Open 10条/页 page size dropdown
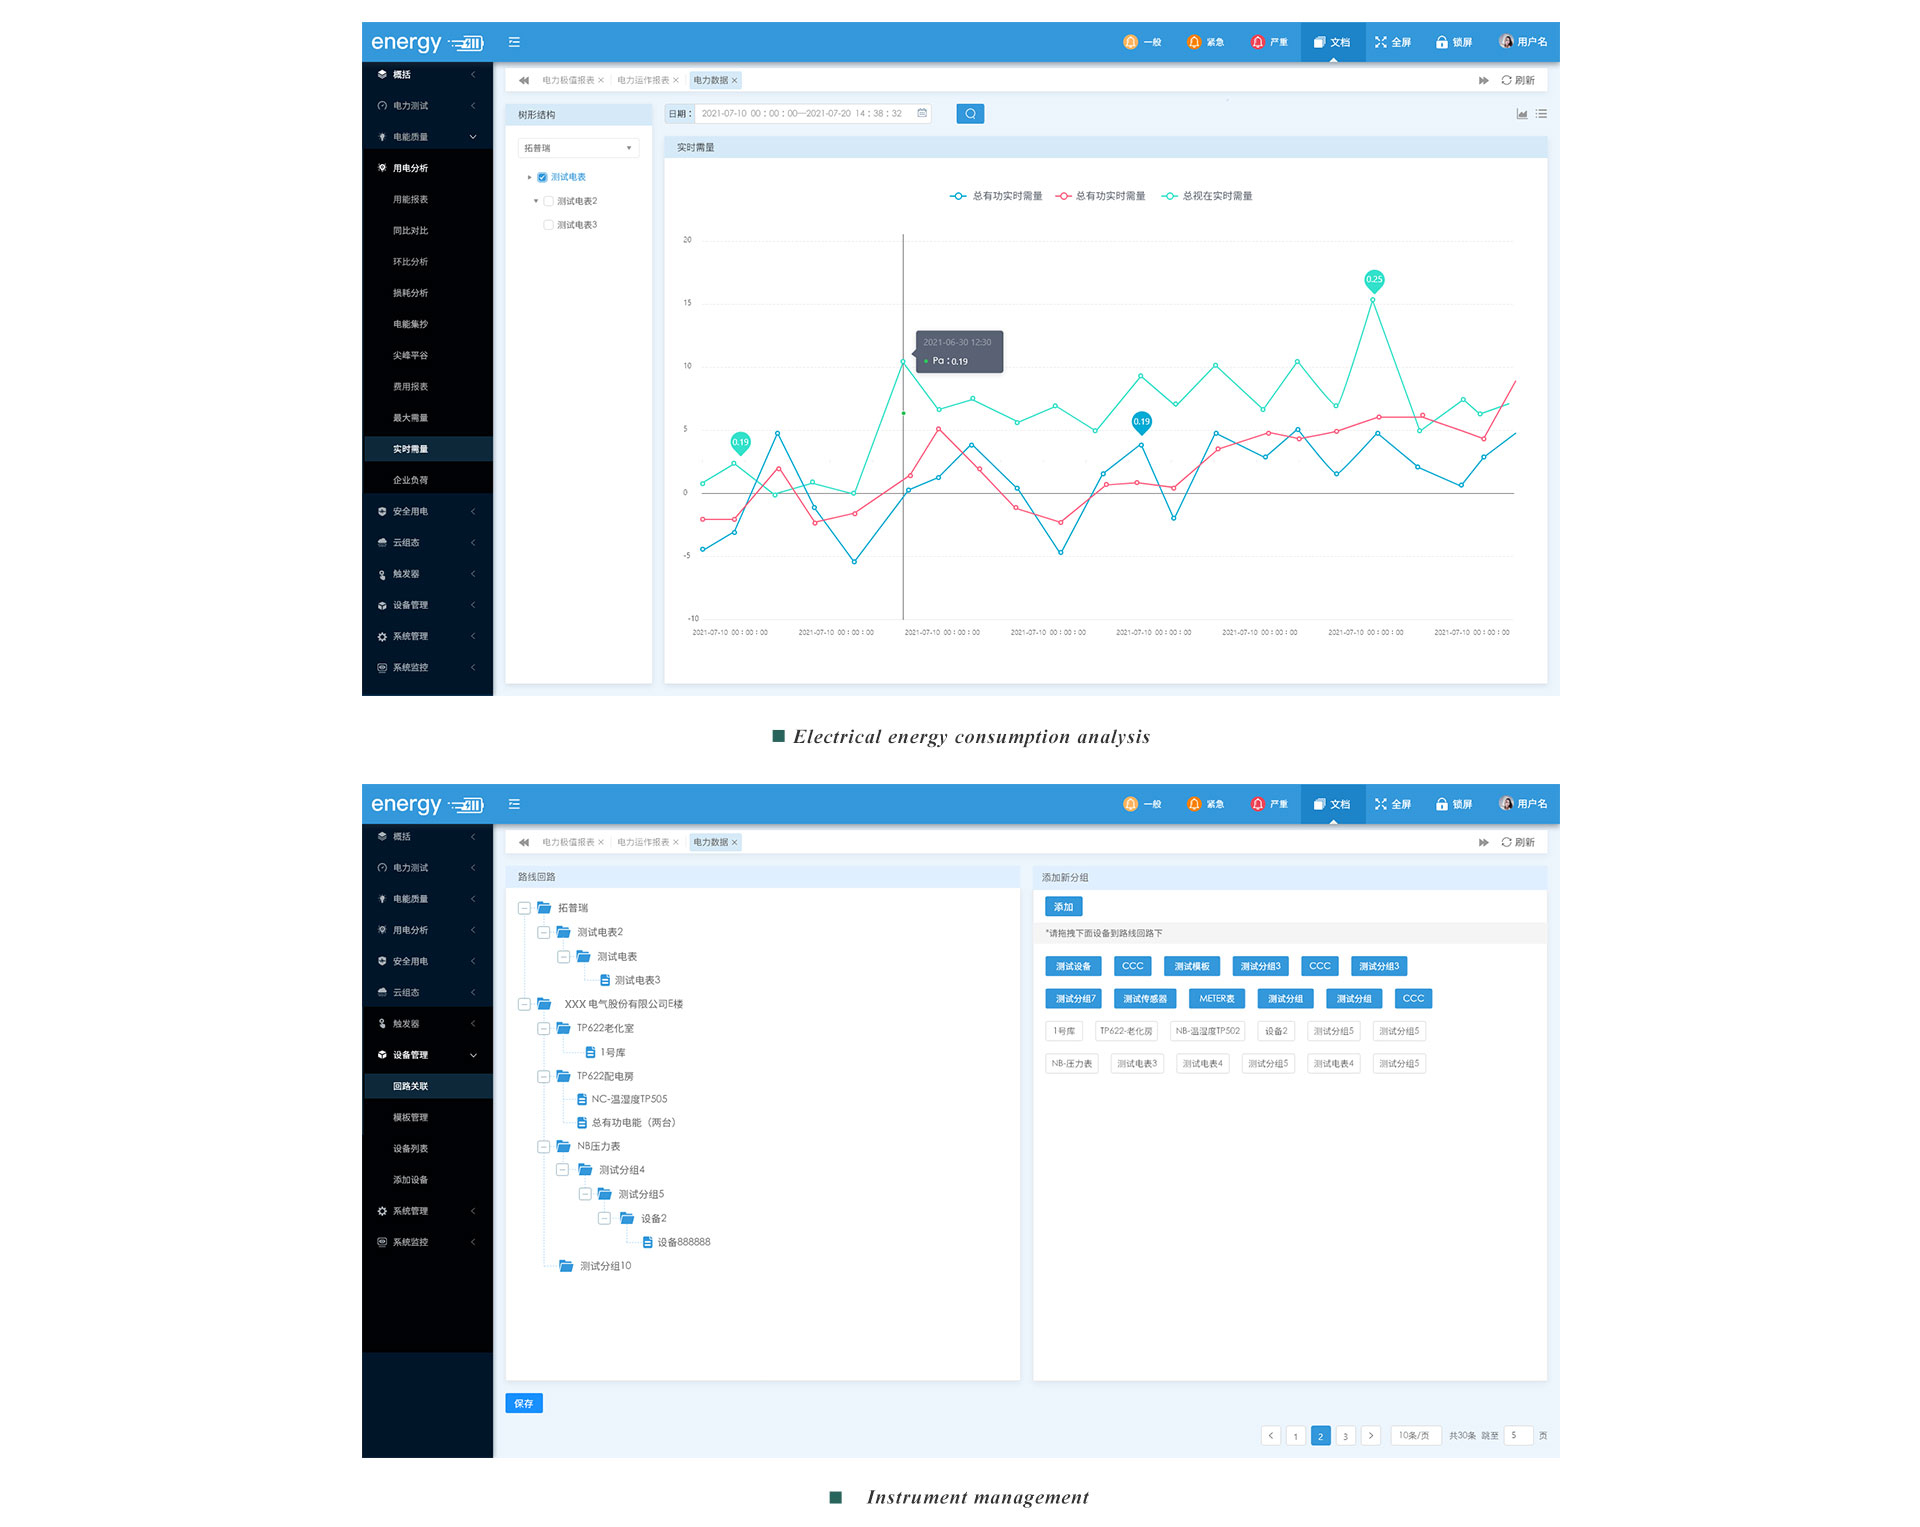The image size is (1920, 1527). coord(1415,1435)
